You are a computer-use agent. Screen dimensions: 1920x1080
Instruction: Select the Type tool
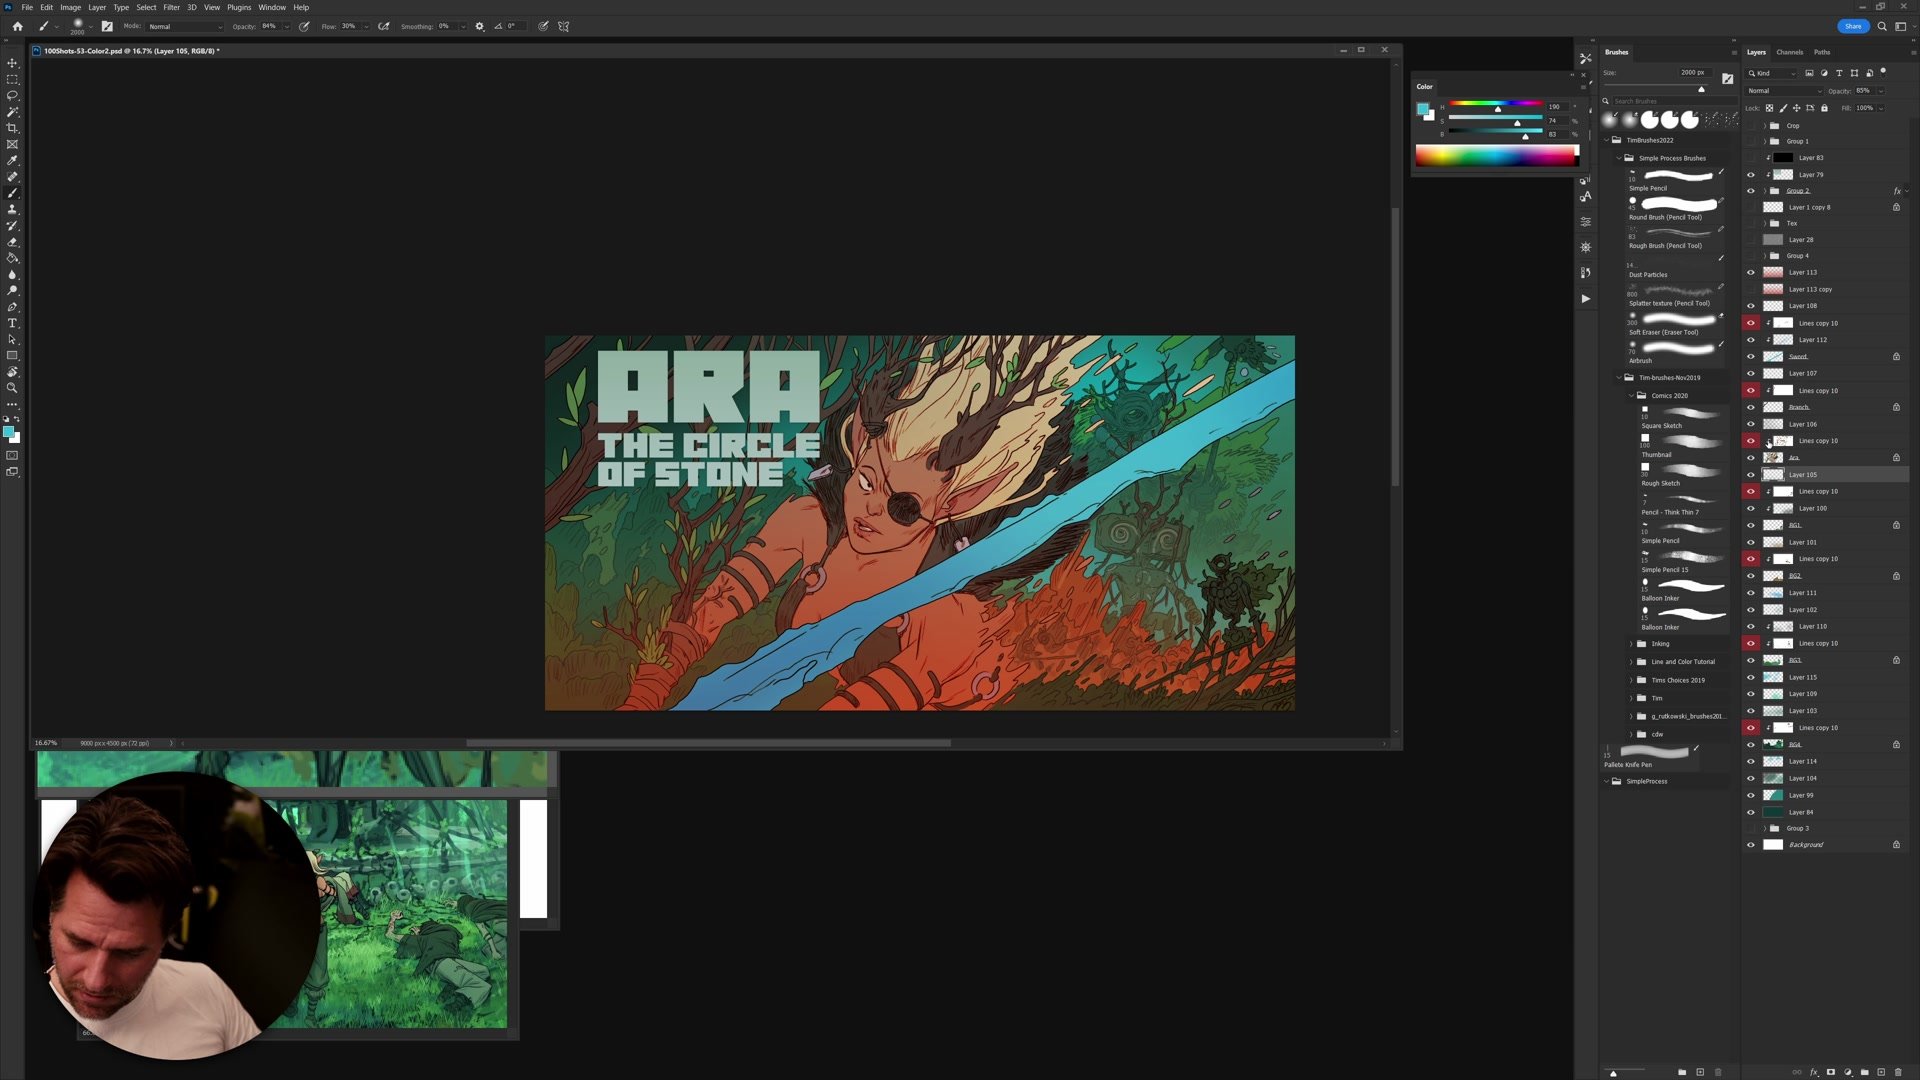(x=12, y=323)
